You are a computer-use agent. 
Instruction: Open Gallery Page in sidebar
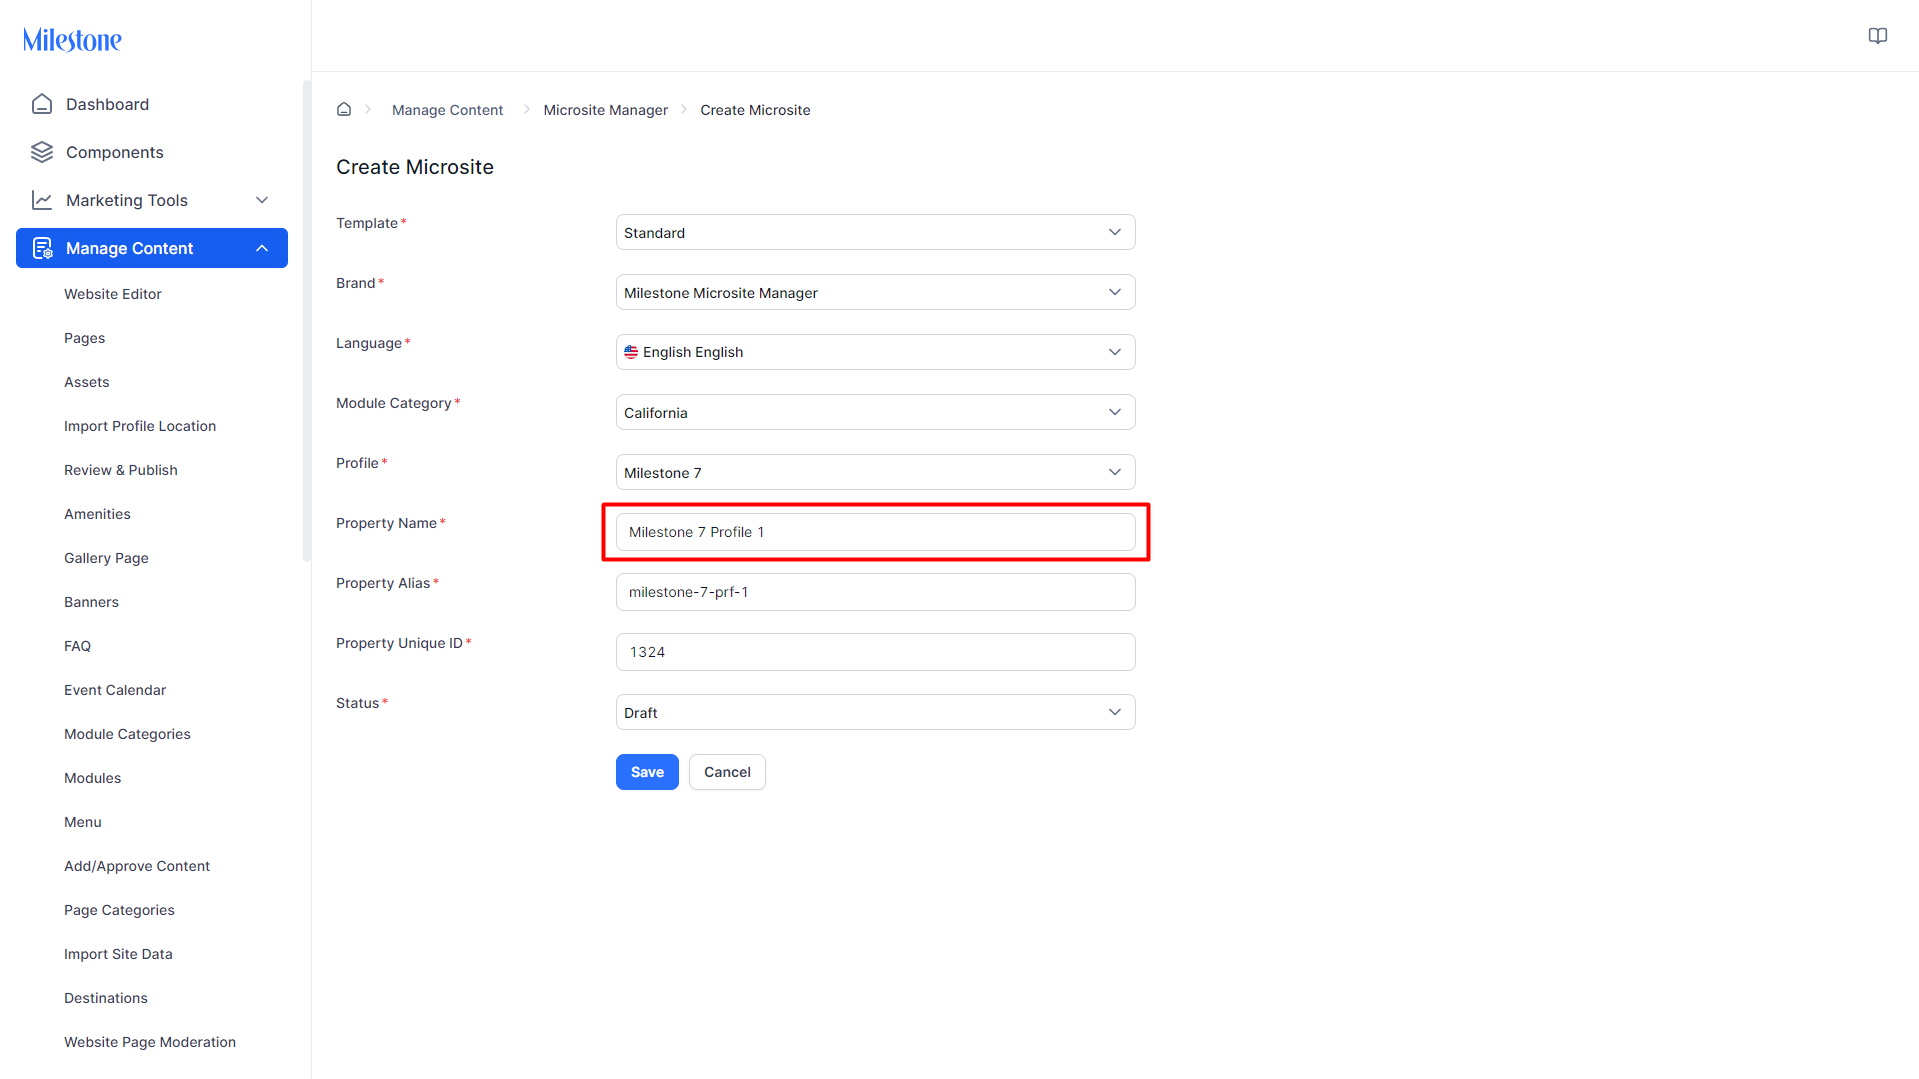click(106, 558)
